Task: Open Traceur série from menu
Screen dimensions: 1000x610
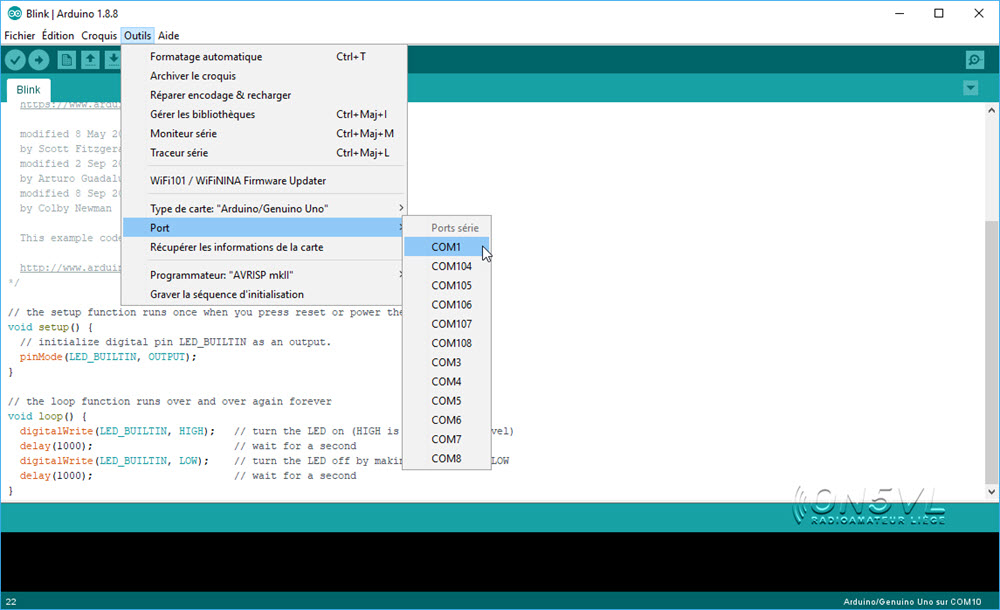Action: 262,152
